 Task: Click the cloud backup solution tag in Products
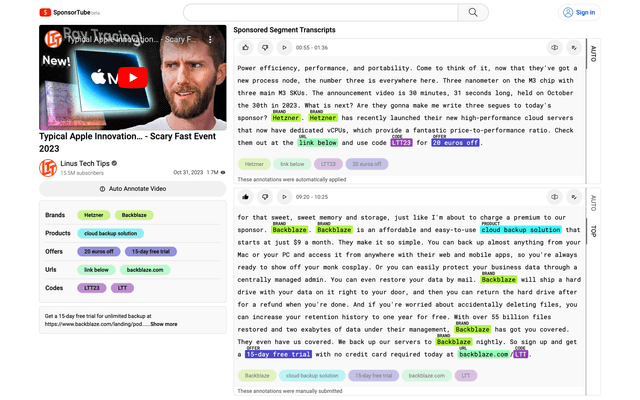tap(110, 233)
